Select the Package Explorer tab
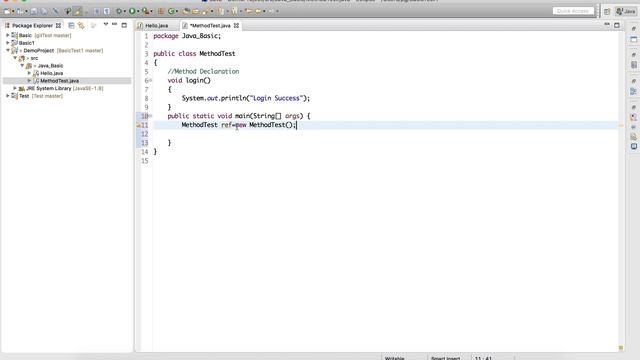Image resolution: width=640 pixels, height=360 pixels. (33, 25)
